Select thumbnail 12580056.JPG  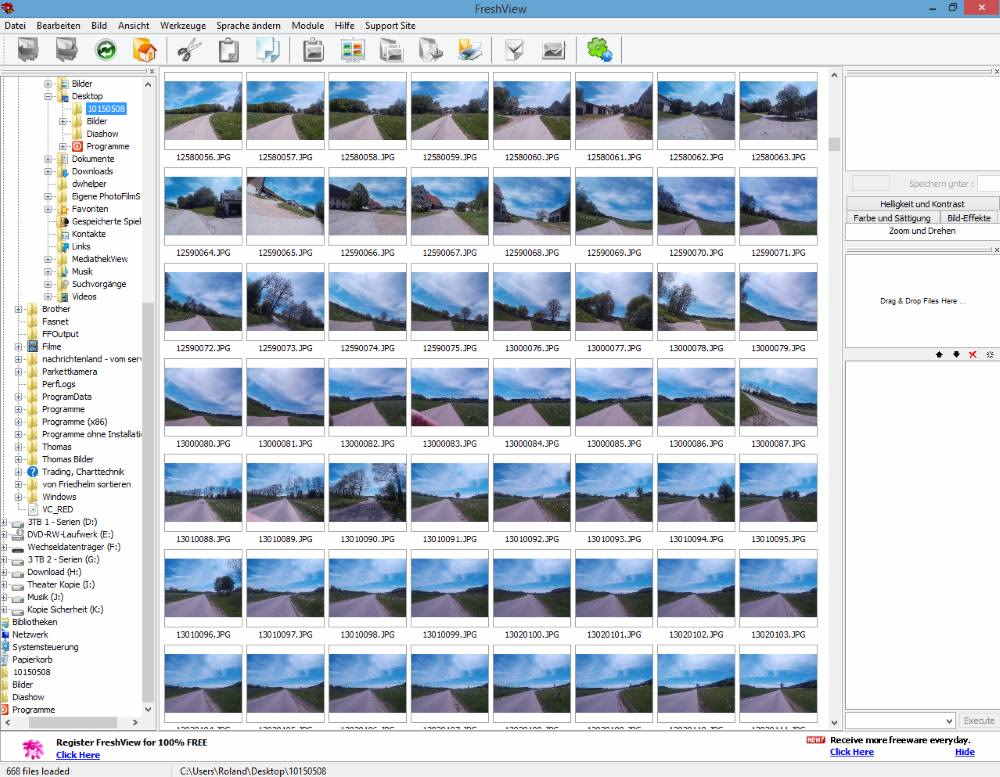tap(202, 112)
